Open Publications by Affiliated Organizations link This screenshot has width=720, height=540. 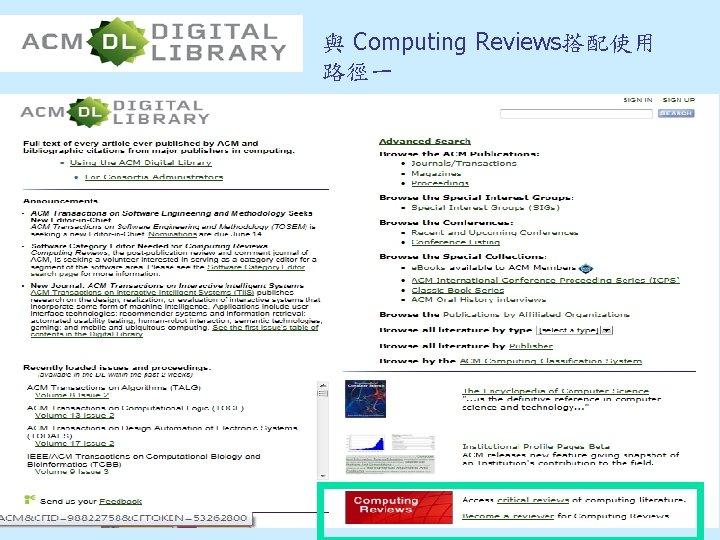(536, 315)
